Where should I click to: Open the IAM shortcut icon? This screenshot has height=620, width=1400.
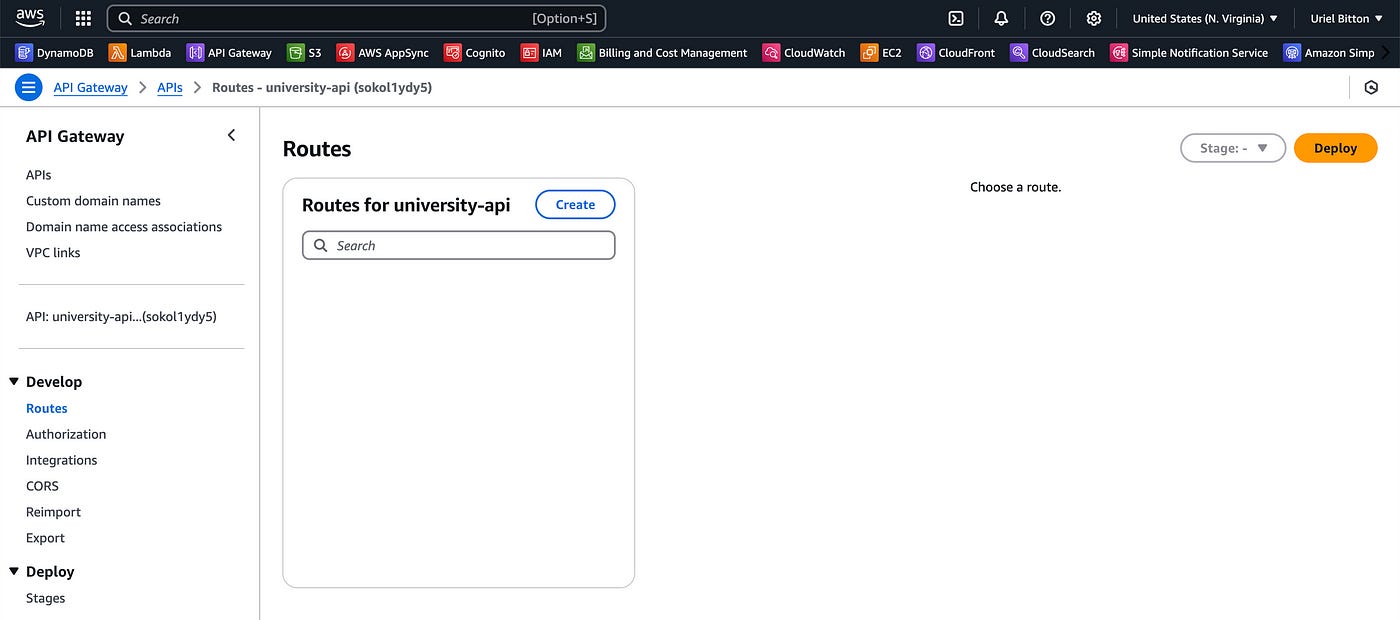(x=529, y=53)
